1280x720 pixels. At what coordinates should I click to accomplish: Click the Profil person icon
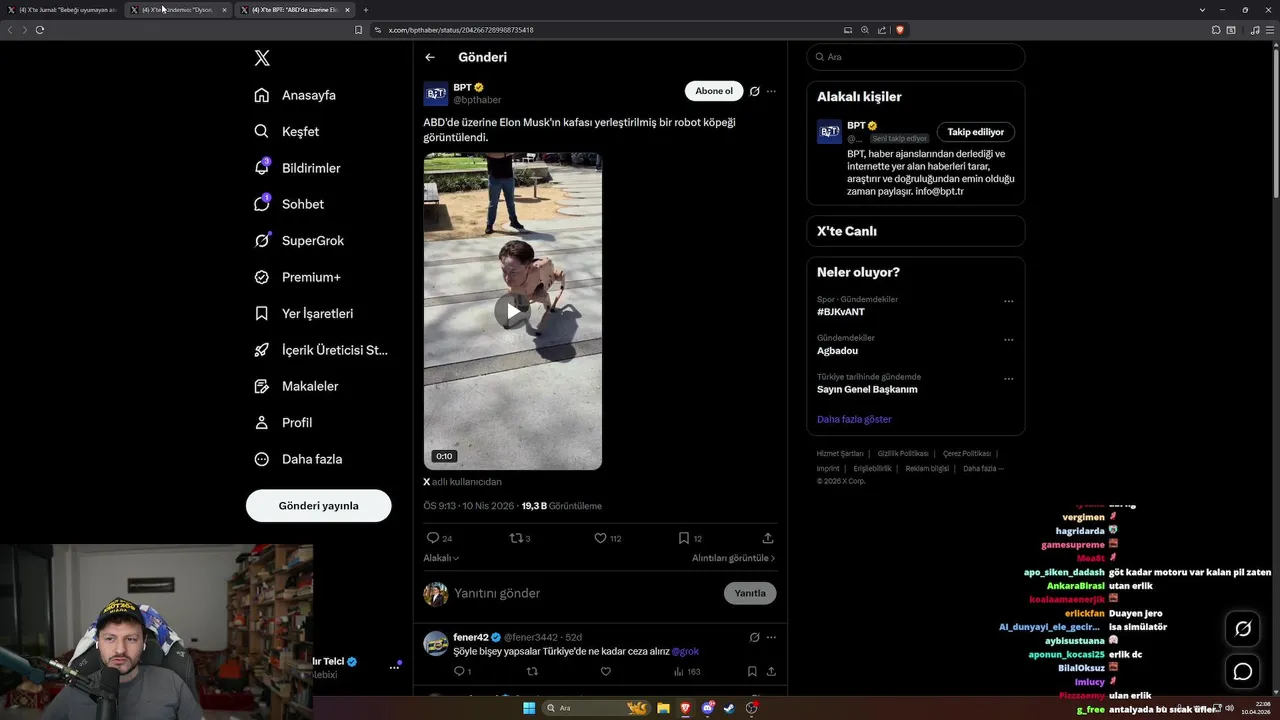pos(261,422)
